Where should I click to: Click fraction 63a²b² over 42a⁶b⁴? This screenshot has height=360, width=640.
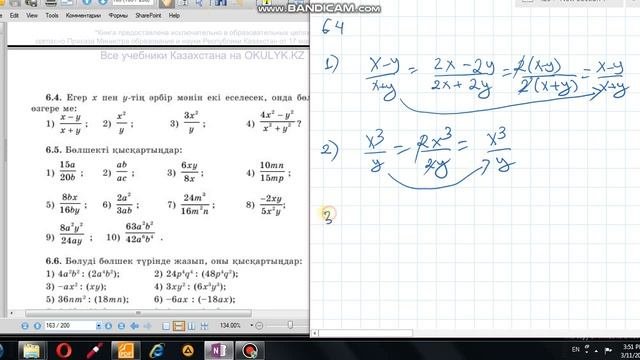(x=140, y=233)
